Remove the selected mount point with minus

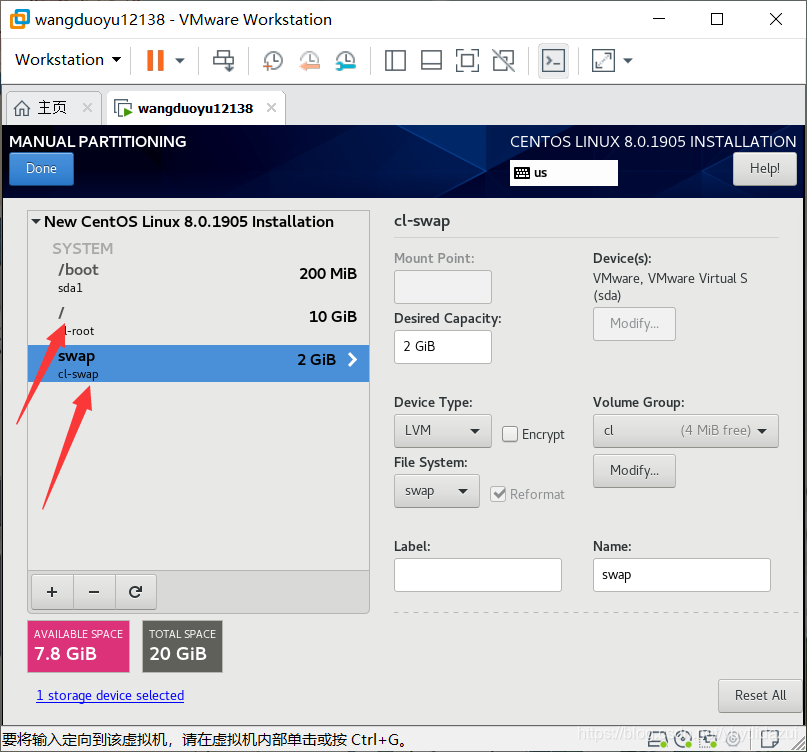(x=94, y=592)
